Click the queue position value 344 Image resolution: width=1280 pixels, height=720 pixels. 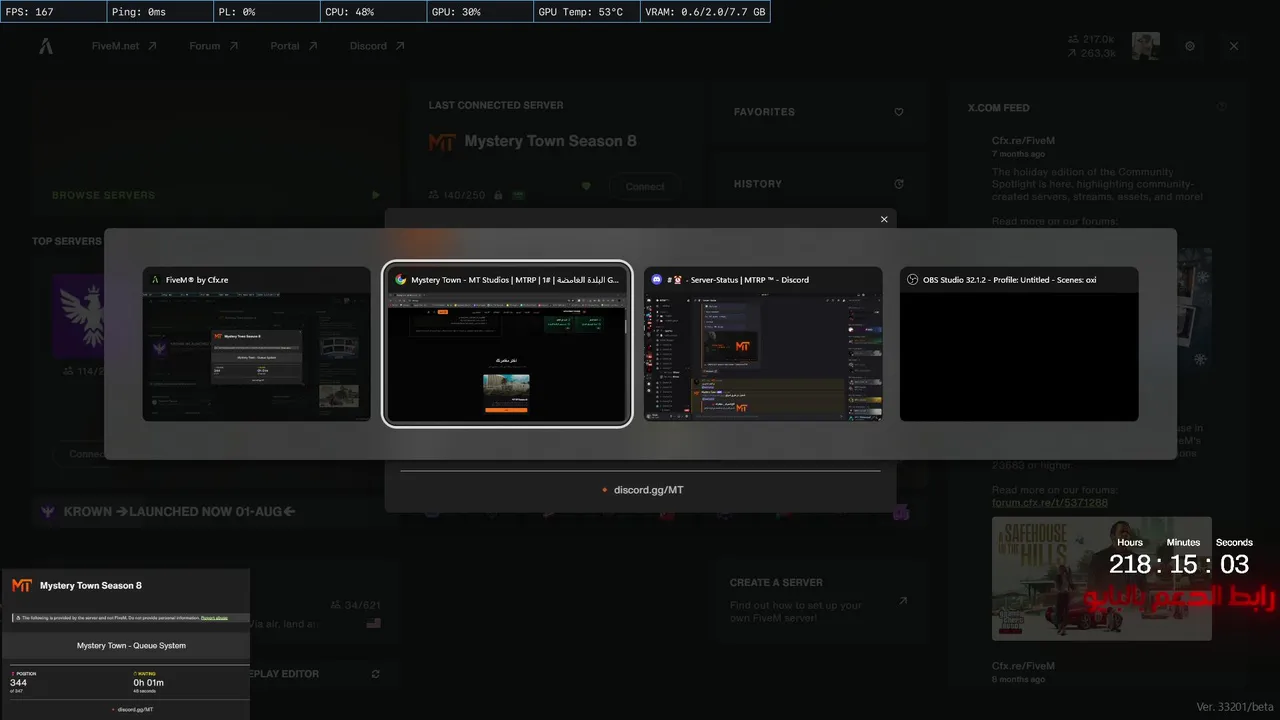(19, 683)
